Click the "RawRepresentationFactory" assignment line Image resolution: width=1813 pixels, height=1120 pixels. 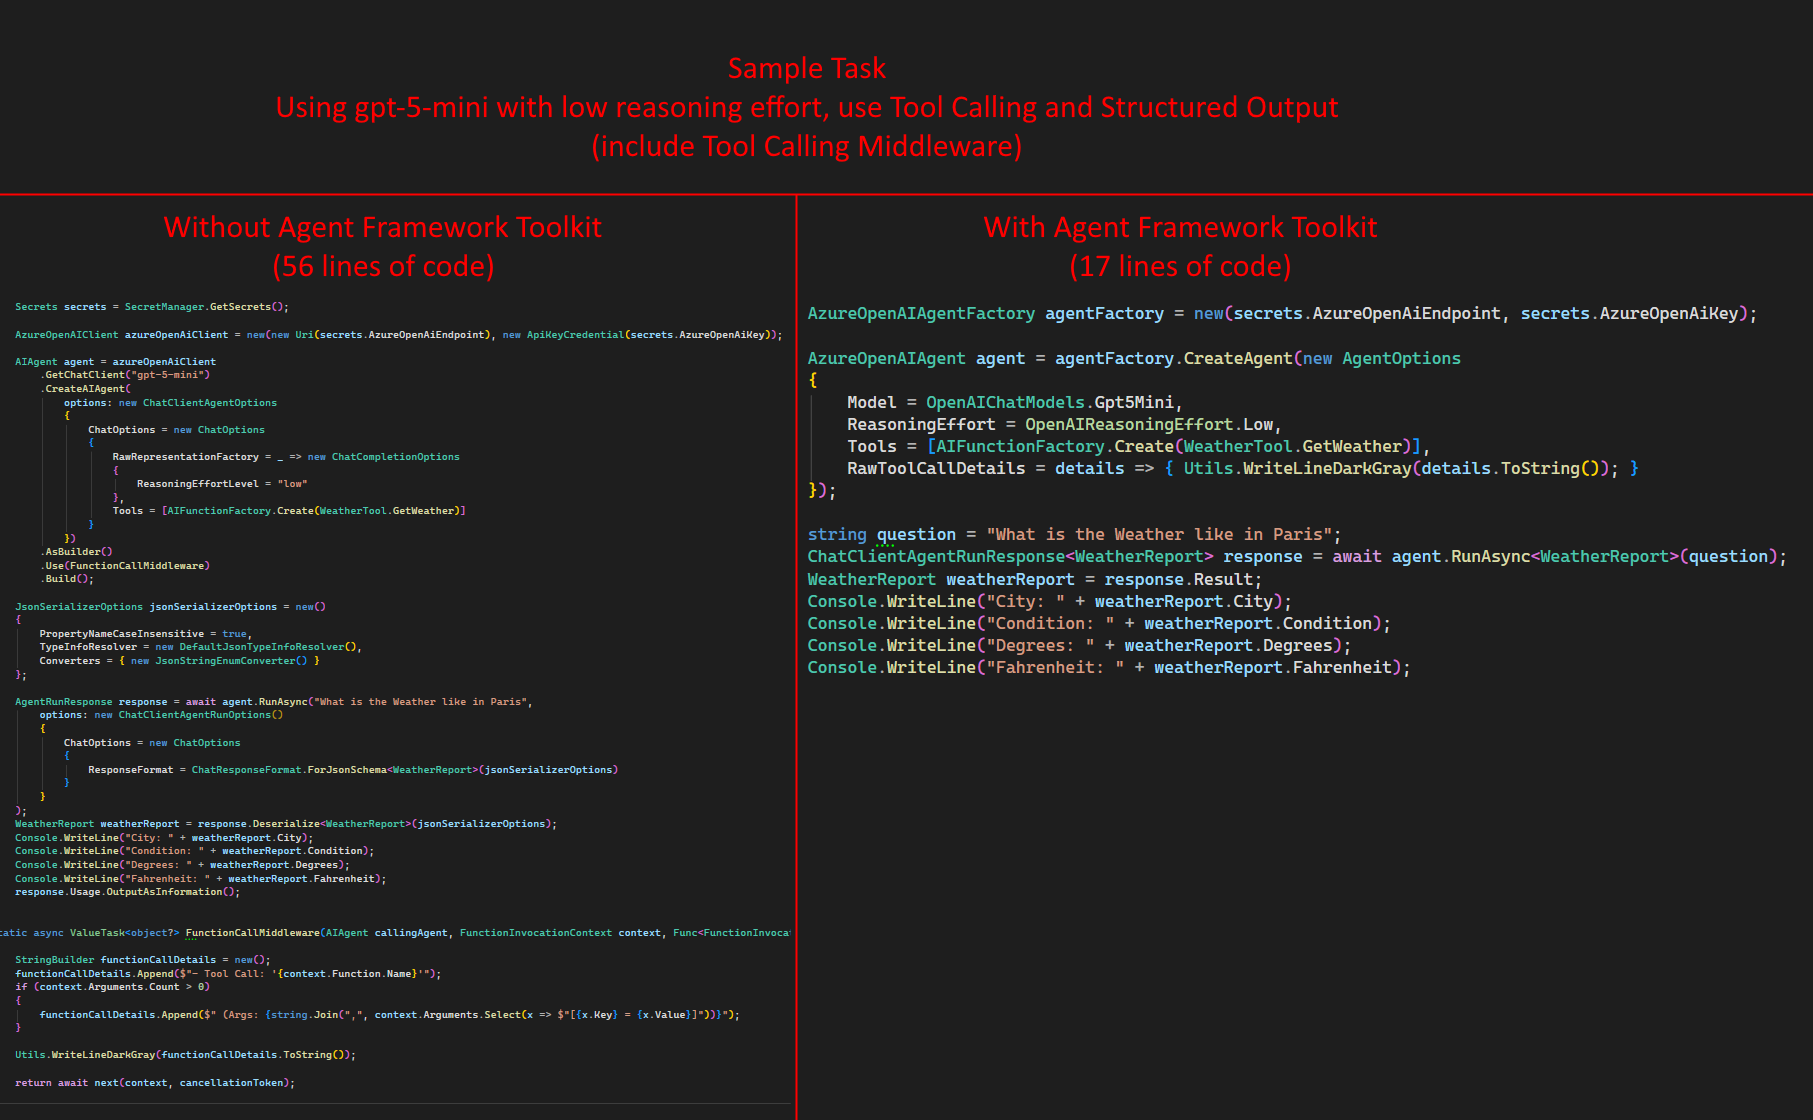(286, 457)
